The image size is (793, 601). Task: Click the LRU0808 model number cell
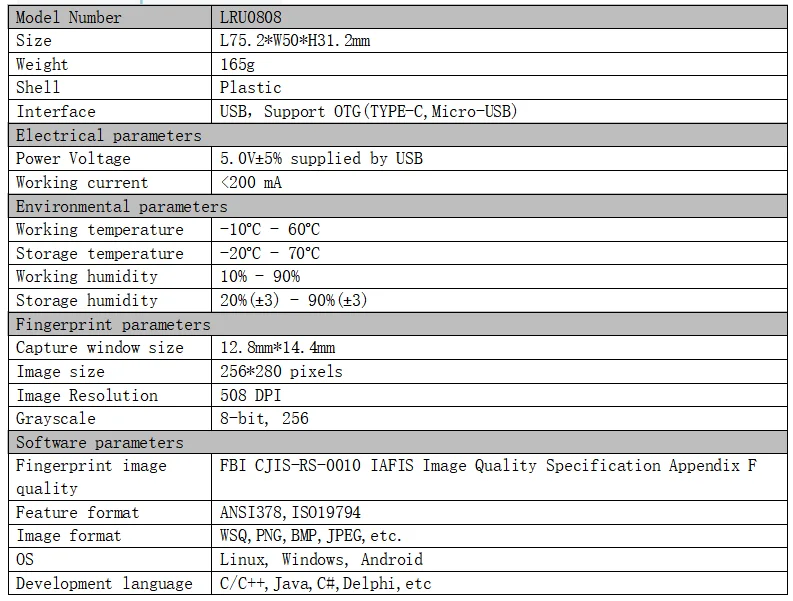pos(499,17)
